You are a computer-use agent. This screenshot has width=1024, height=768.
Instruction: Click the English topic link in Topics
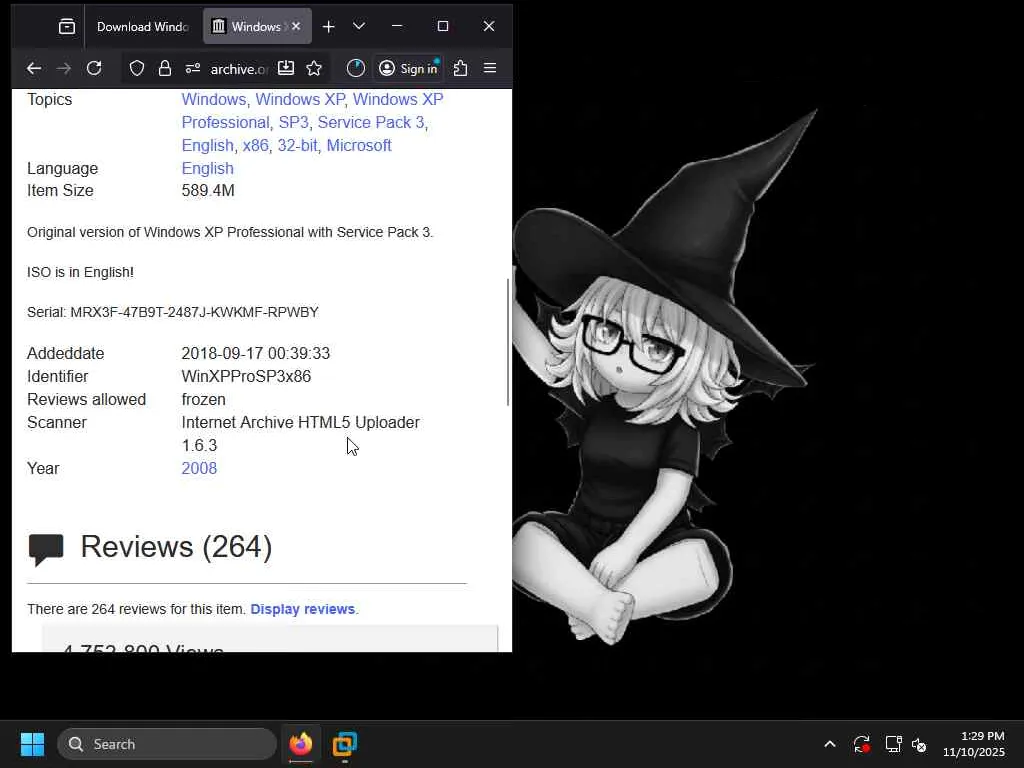point(207,145)
